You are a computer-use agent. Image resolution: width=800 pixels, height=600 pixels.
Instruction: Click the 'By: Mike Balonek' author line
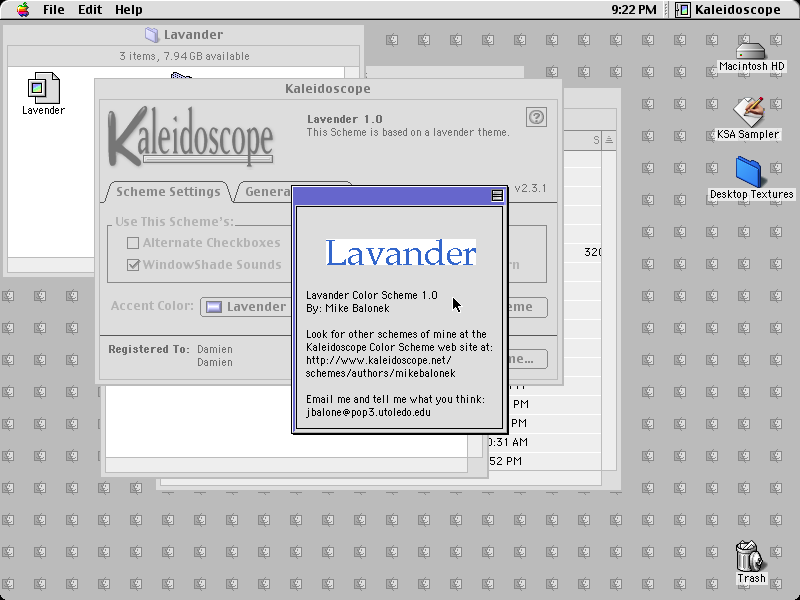coord(347,308)
